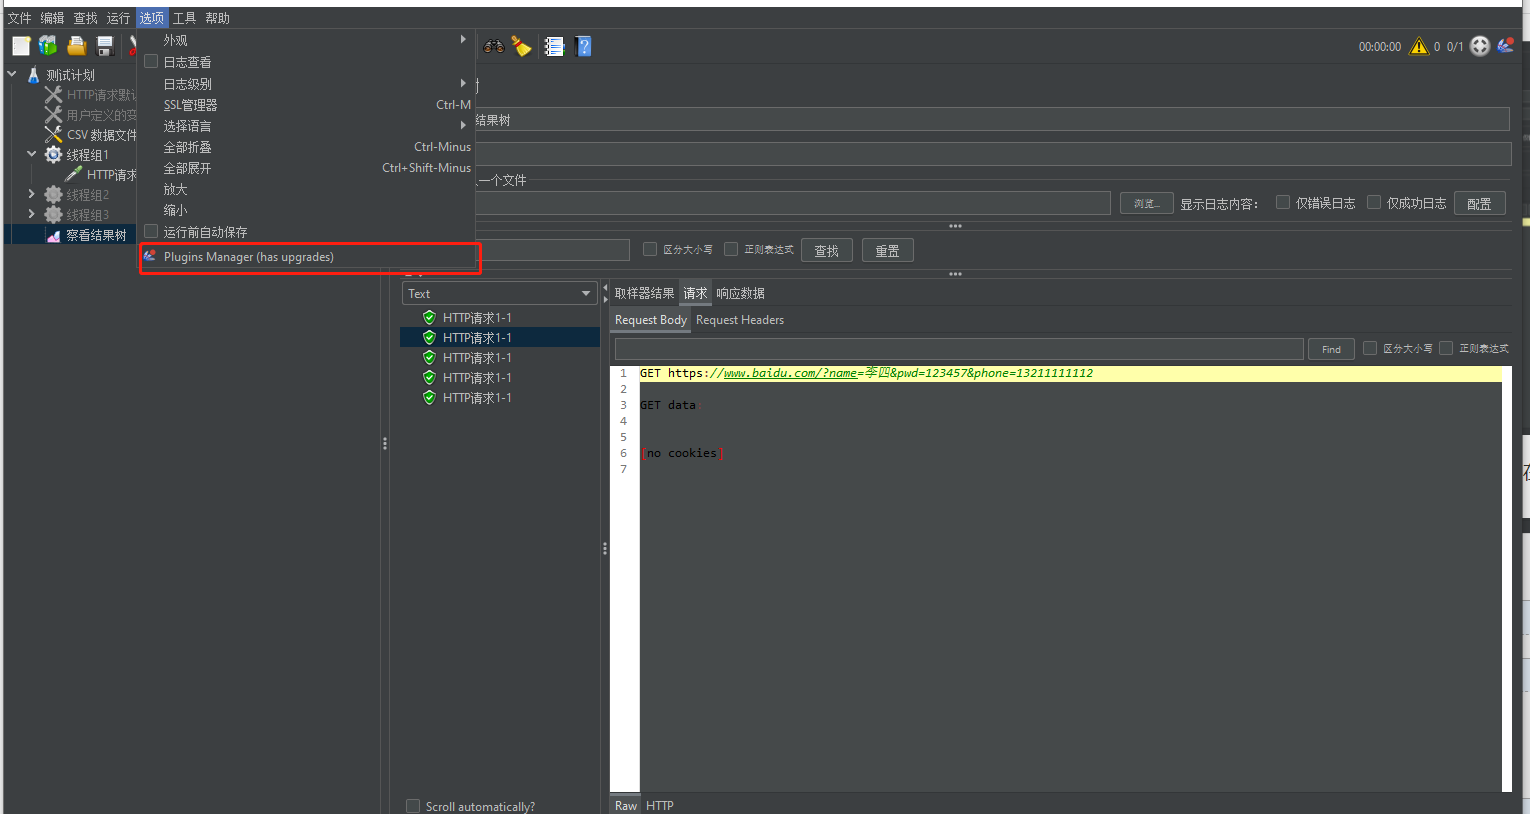Image resolution: width=1530 pixels, height=814 pixels.
Task: Click the broom reset search icon
Action: pos(521,46)
